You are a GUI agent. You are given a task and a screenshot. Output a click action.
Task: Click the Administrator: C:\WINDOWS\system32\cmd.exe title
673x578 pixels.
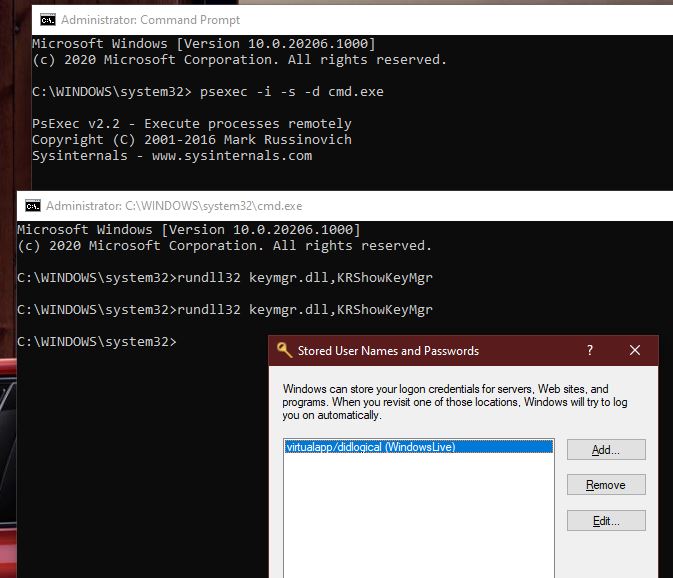(174, 206)
